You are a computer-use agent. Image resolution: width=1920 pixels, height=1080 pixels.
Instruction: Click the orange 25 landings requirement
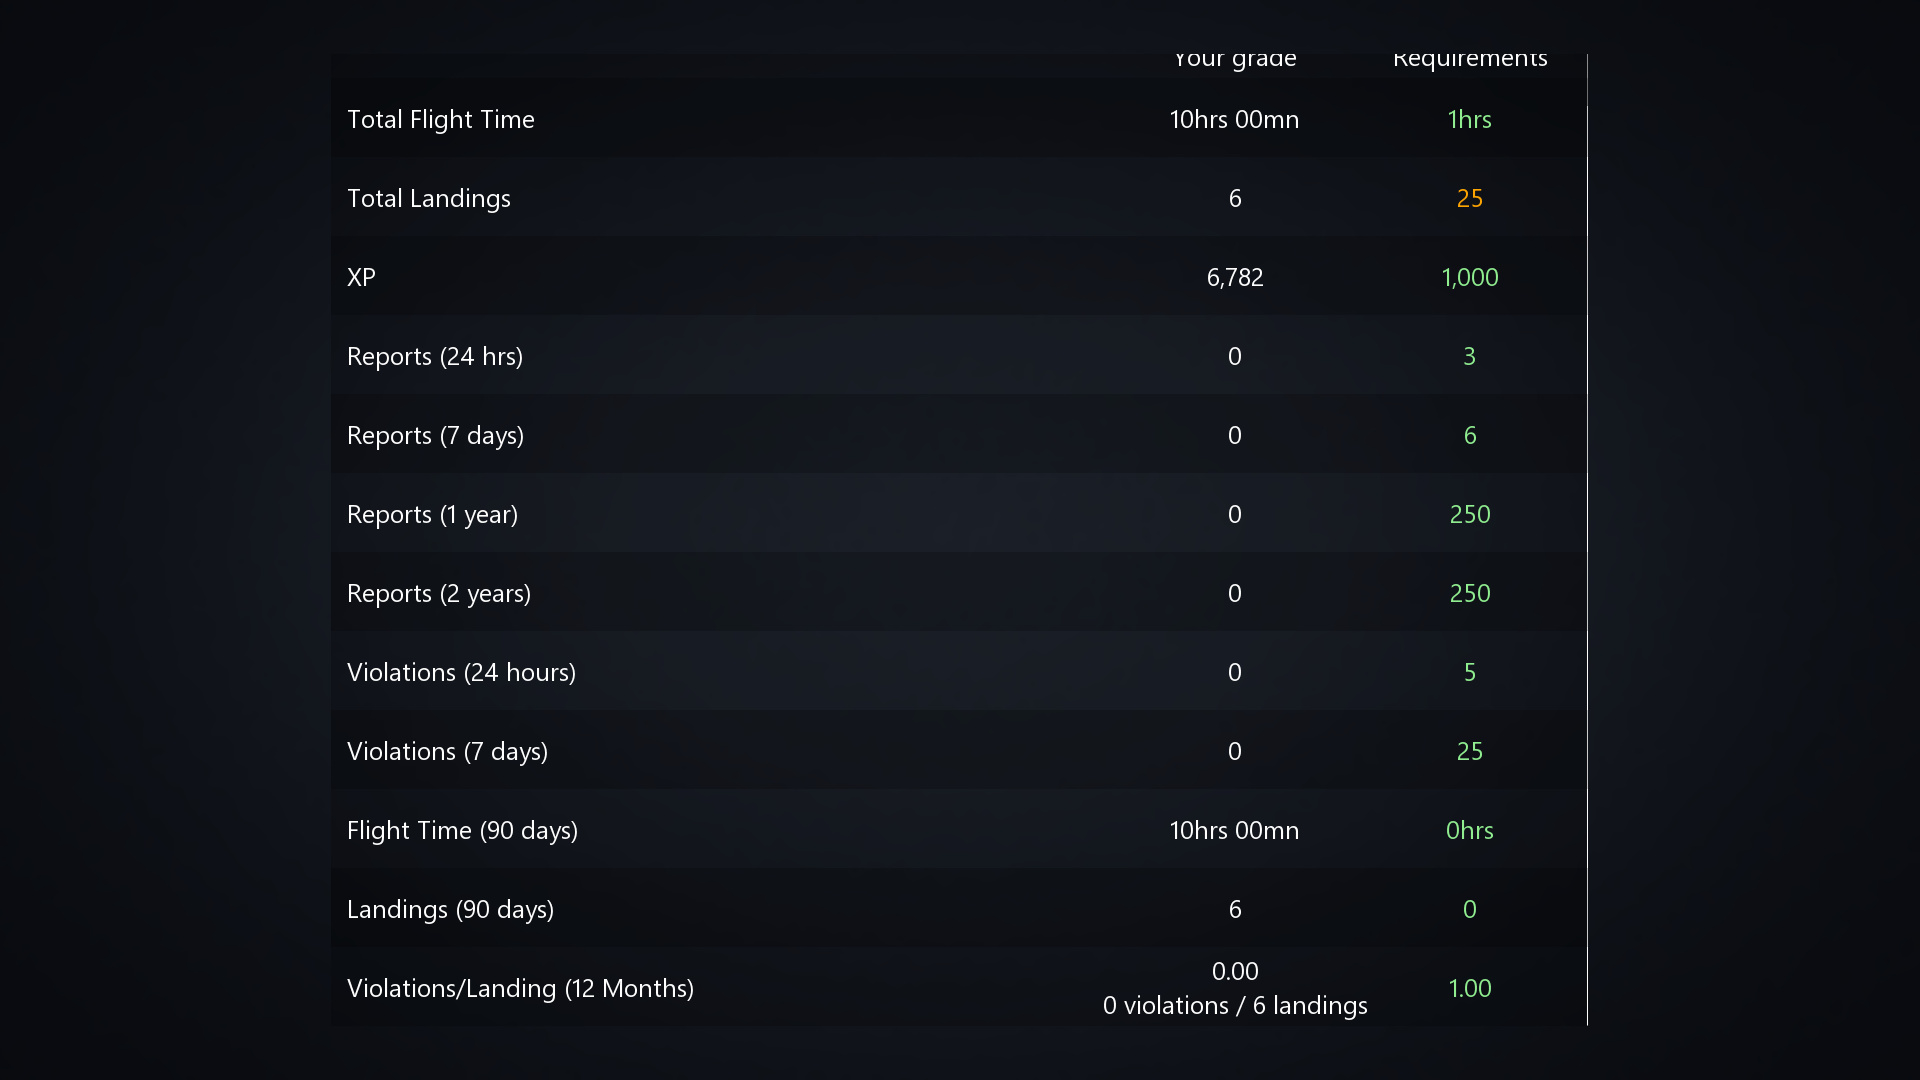[x=1469, y=198]
